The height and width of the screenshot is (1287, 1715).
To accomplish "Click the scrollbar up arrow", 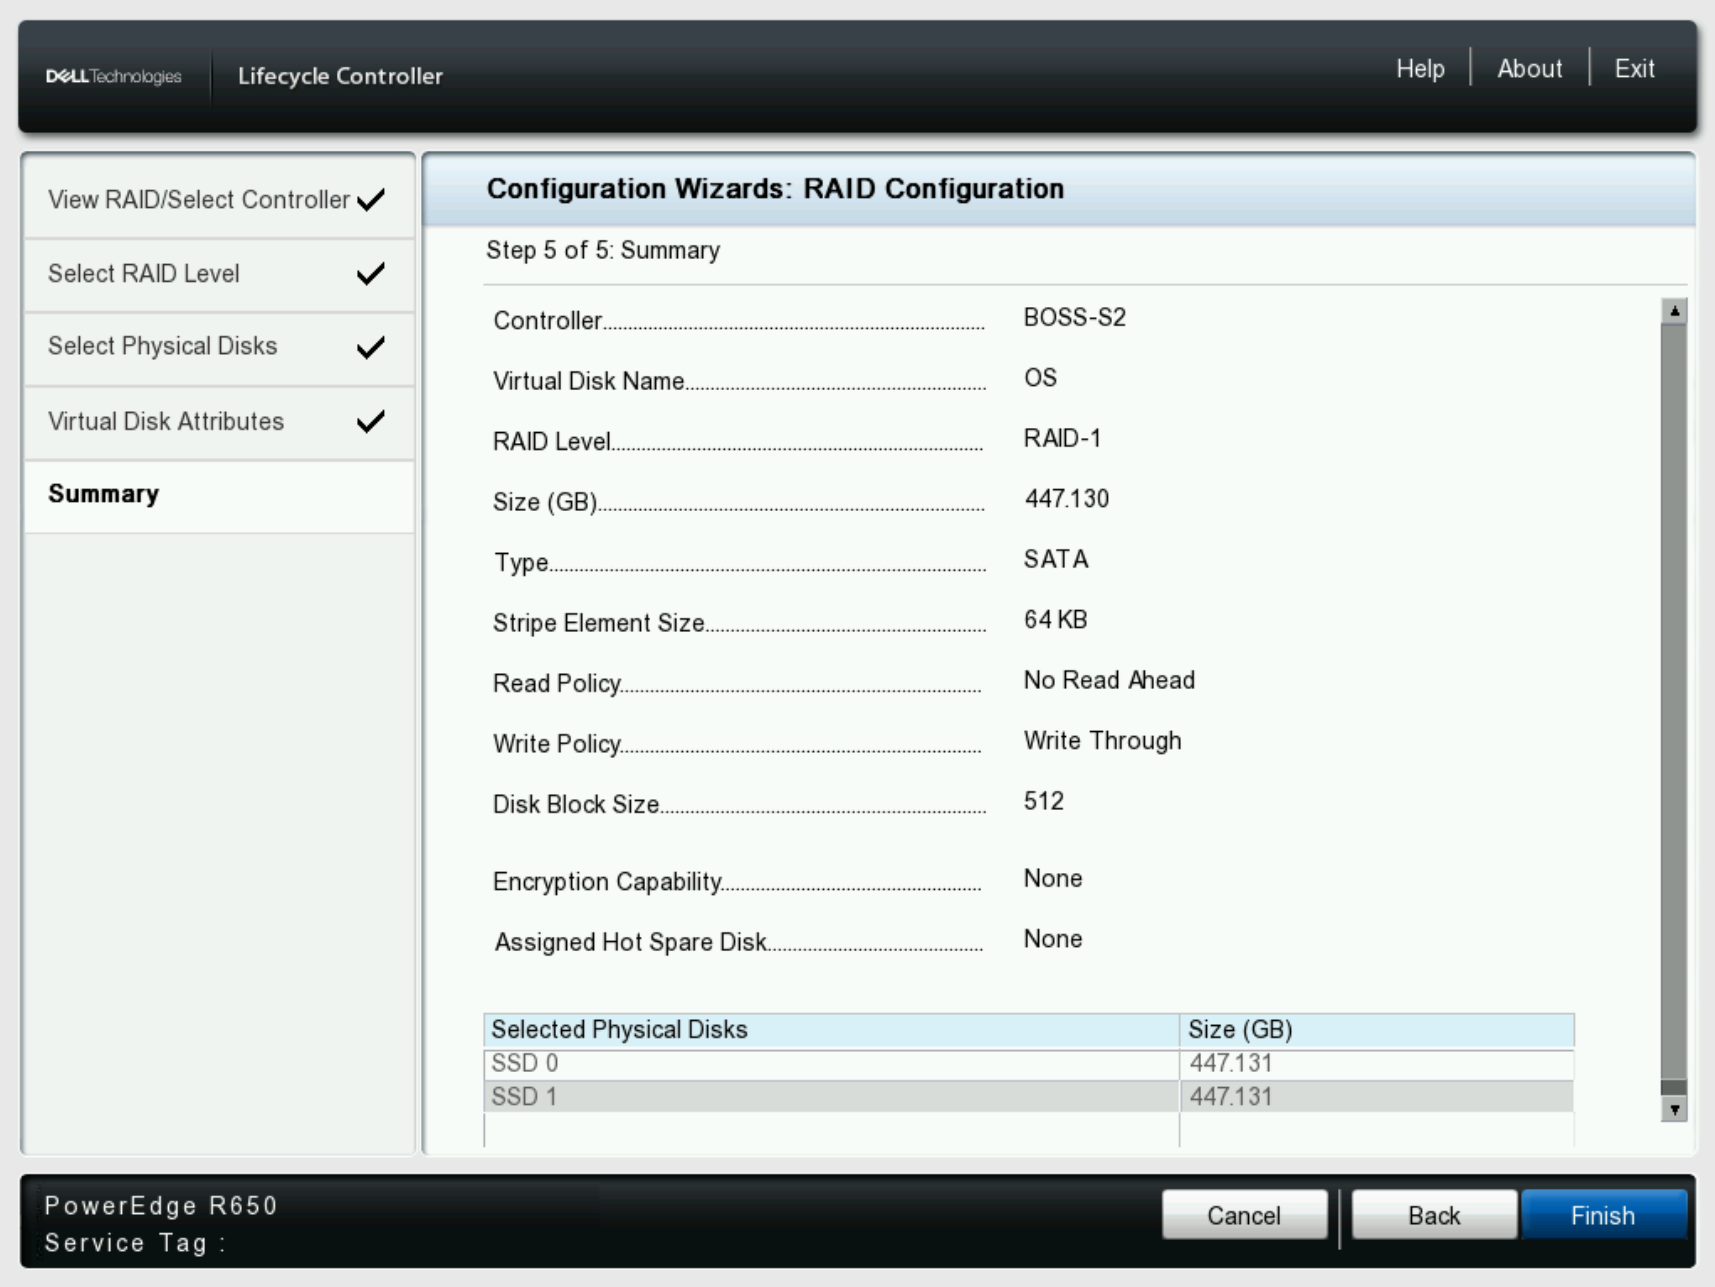I will coord(1672,311).
